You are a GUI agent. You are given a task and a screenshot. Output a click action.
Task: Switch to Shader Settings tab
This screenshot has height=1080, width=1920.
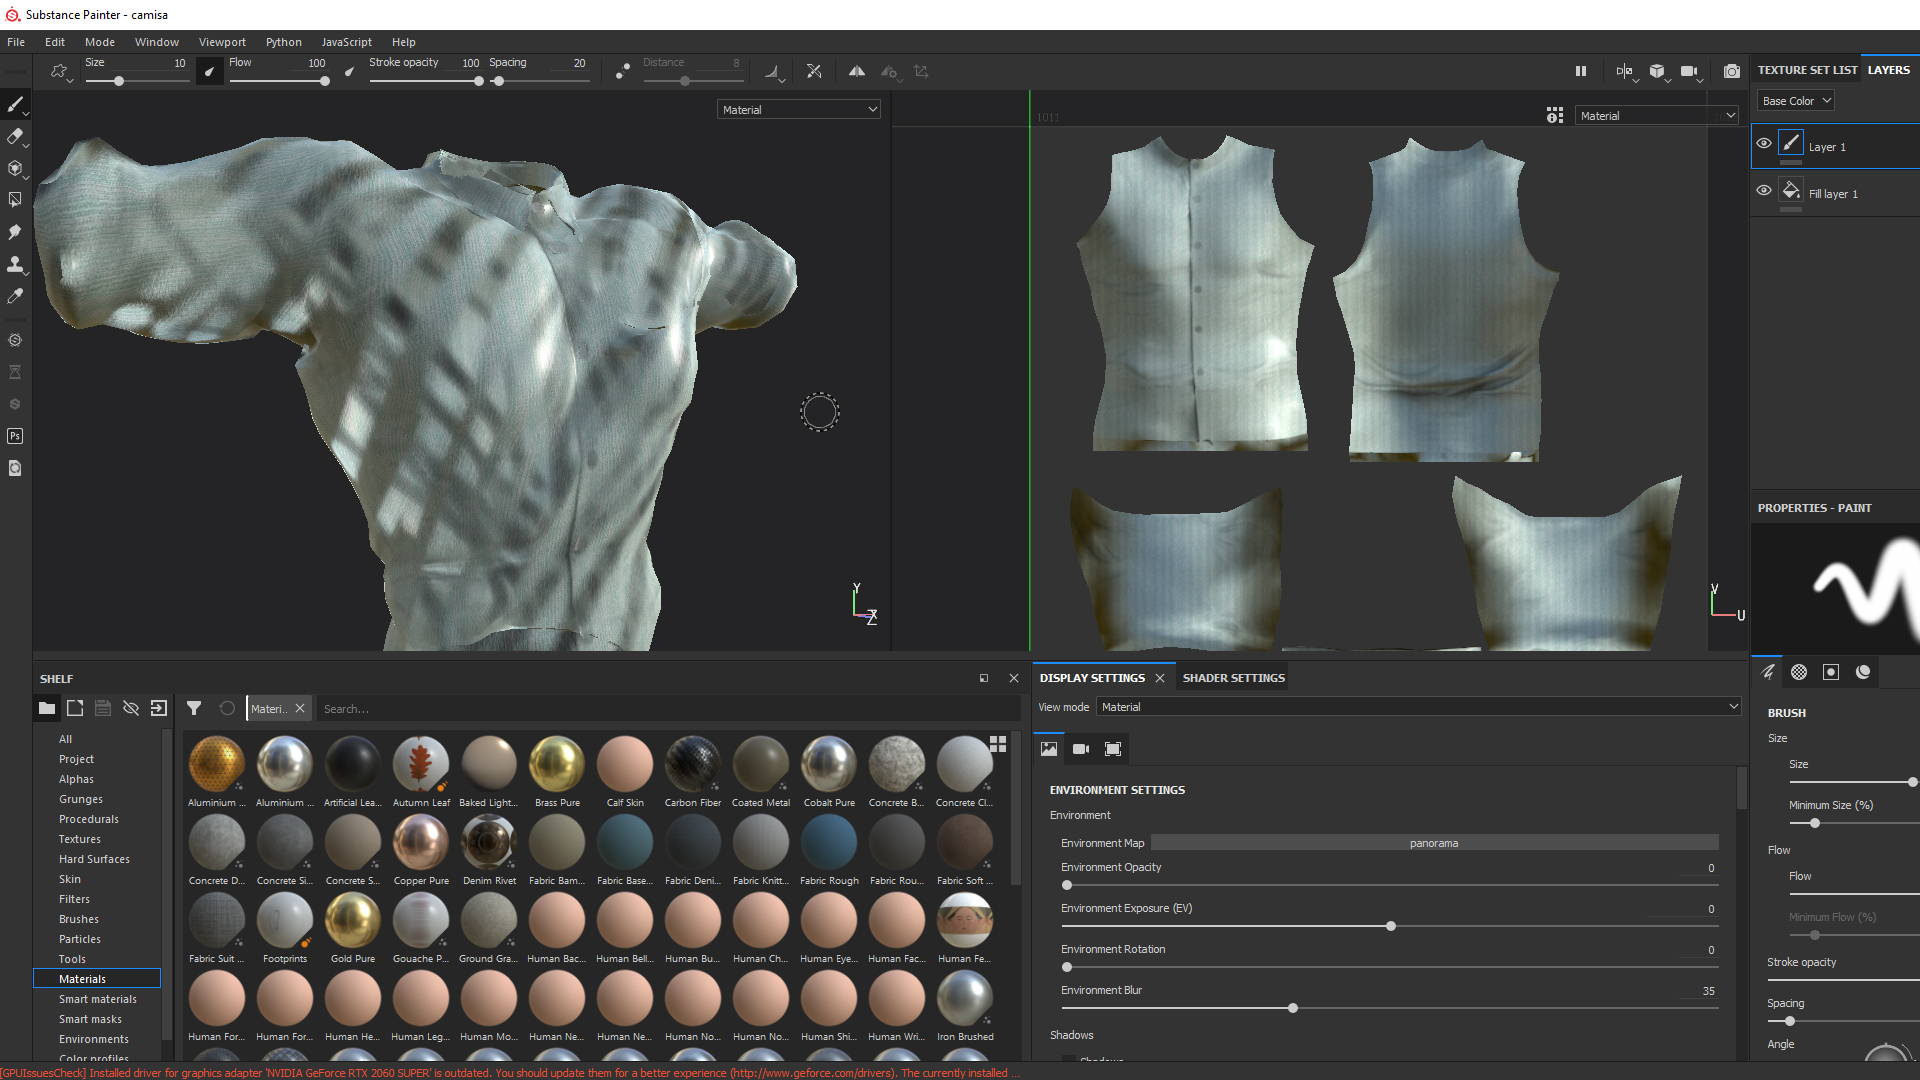pos(1234,678)
